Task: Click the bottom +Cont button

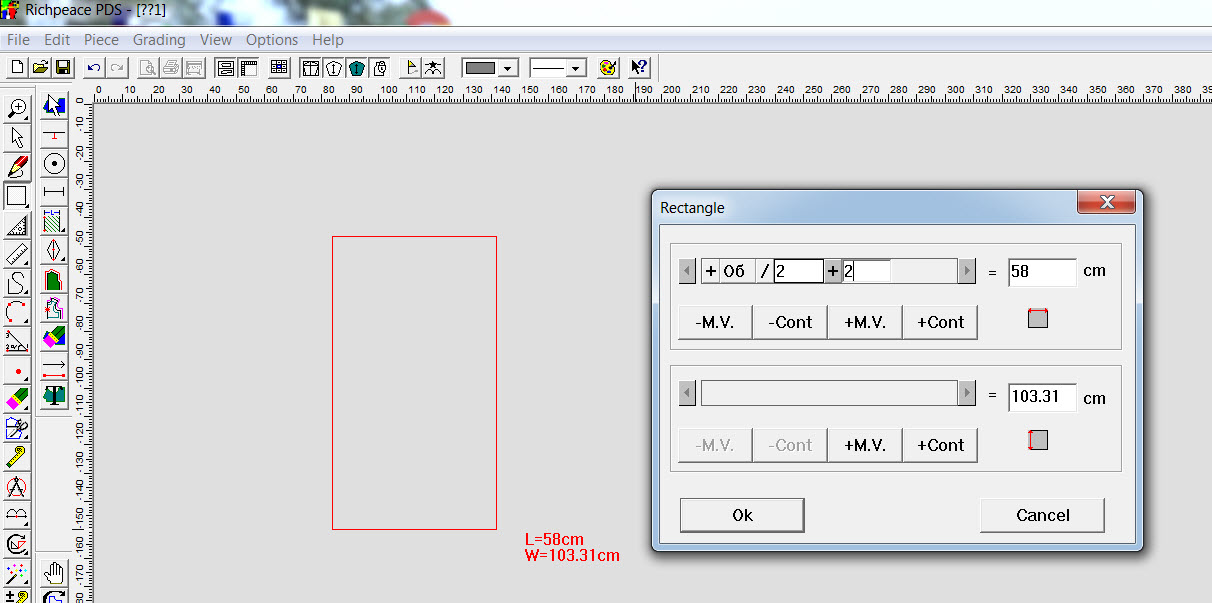Action: [940, 445]
